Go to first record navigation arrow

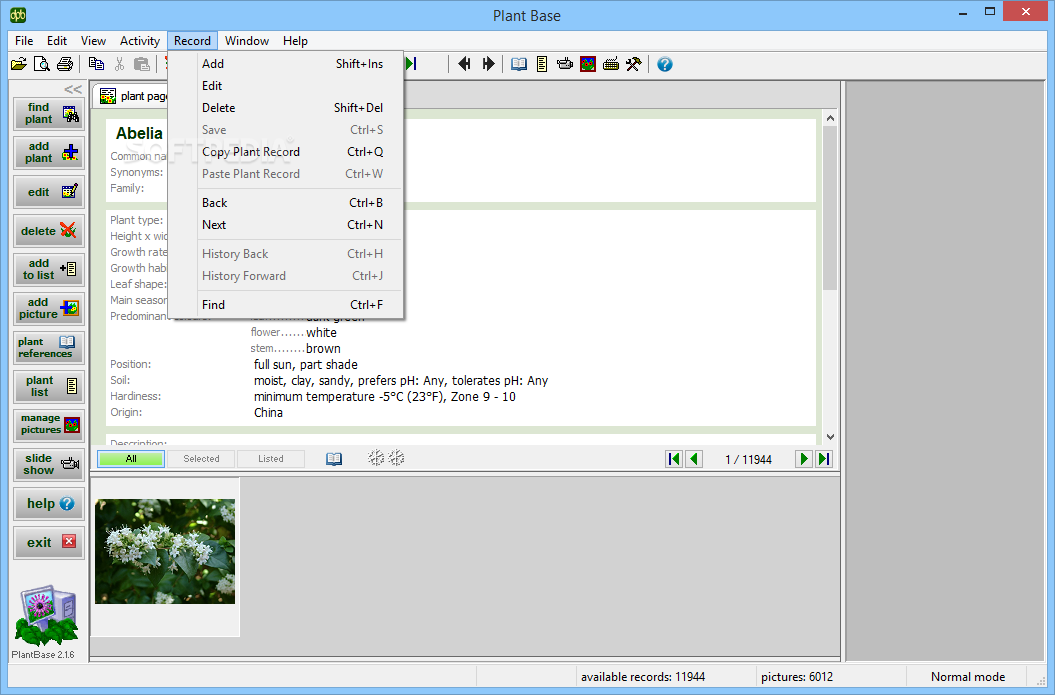[x=674, y=459]
